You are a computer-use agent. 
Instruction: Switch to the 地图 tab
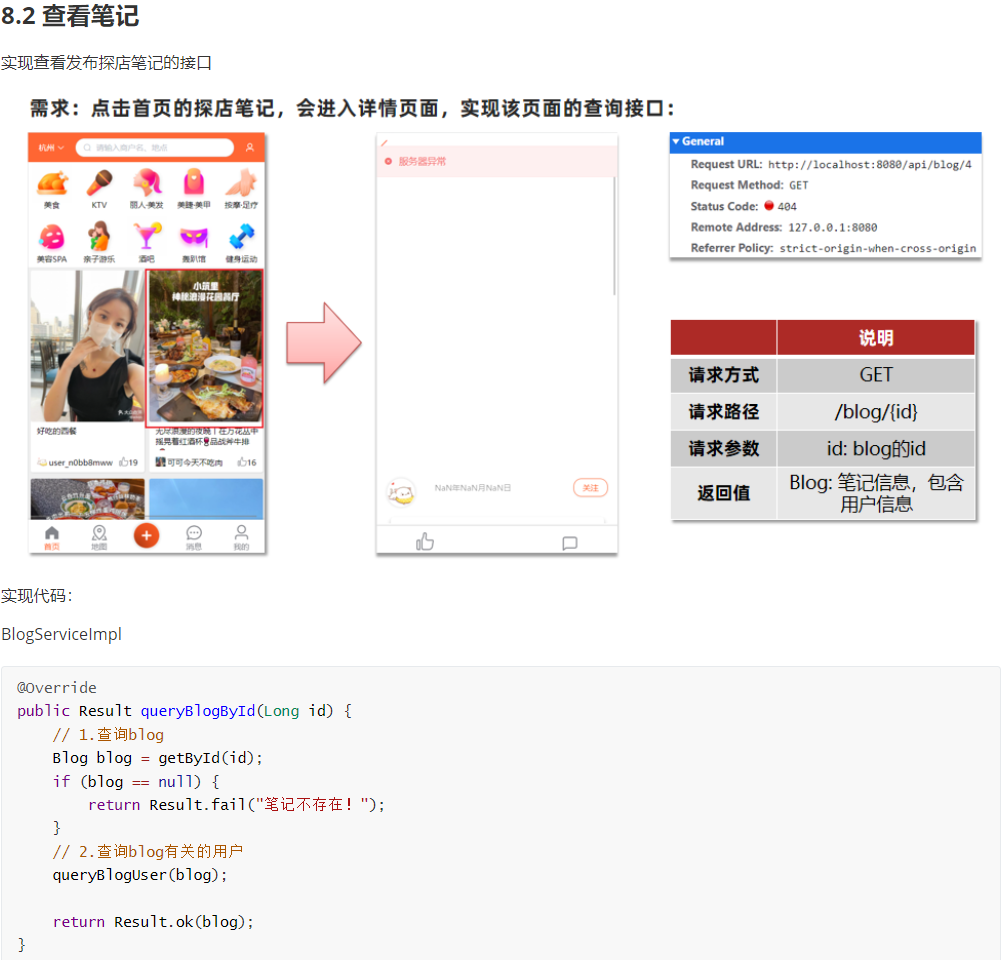click(x=99, y=537)
